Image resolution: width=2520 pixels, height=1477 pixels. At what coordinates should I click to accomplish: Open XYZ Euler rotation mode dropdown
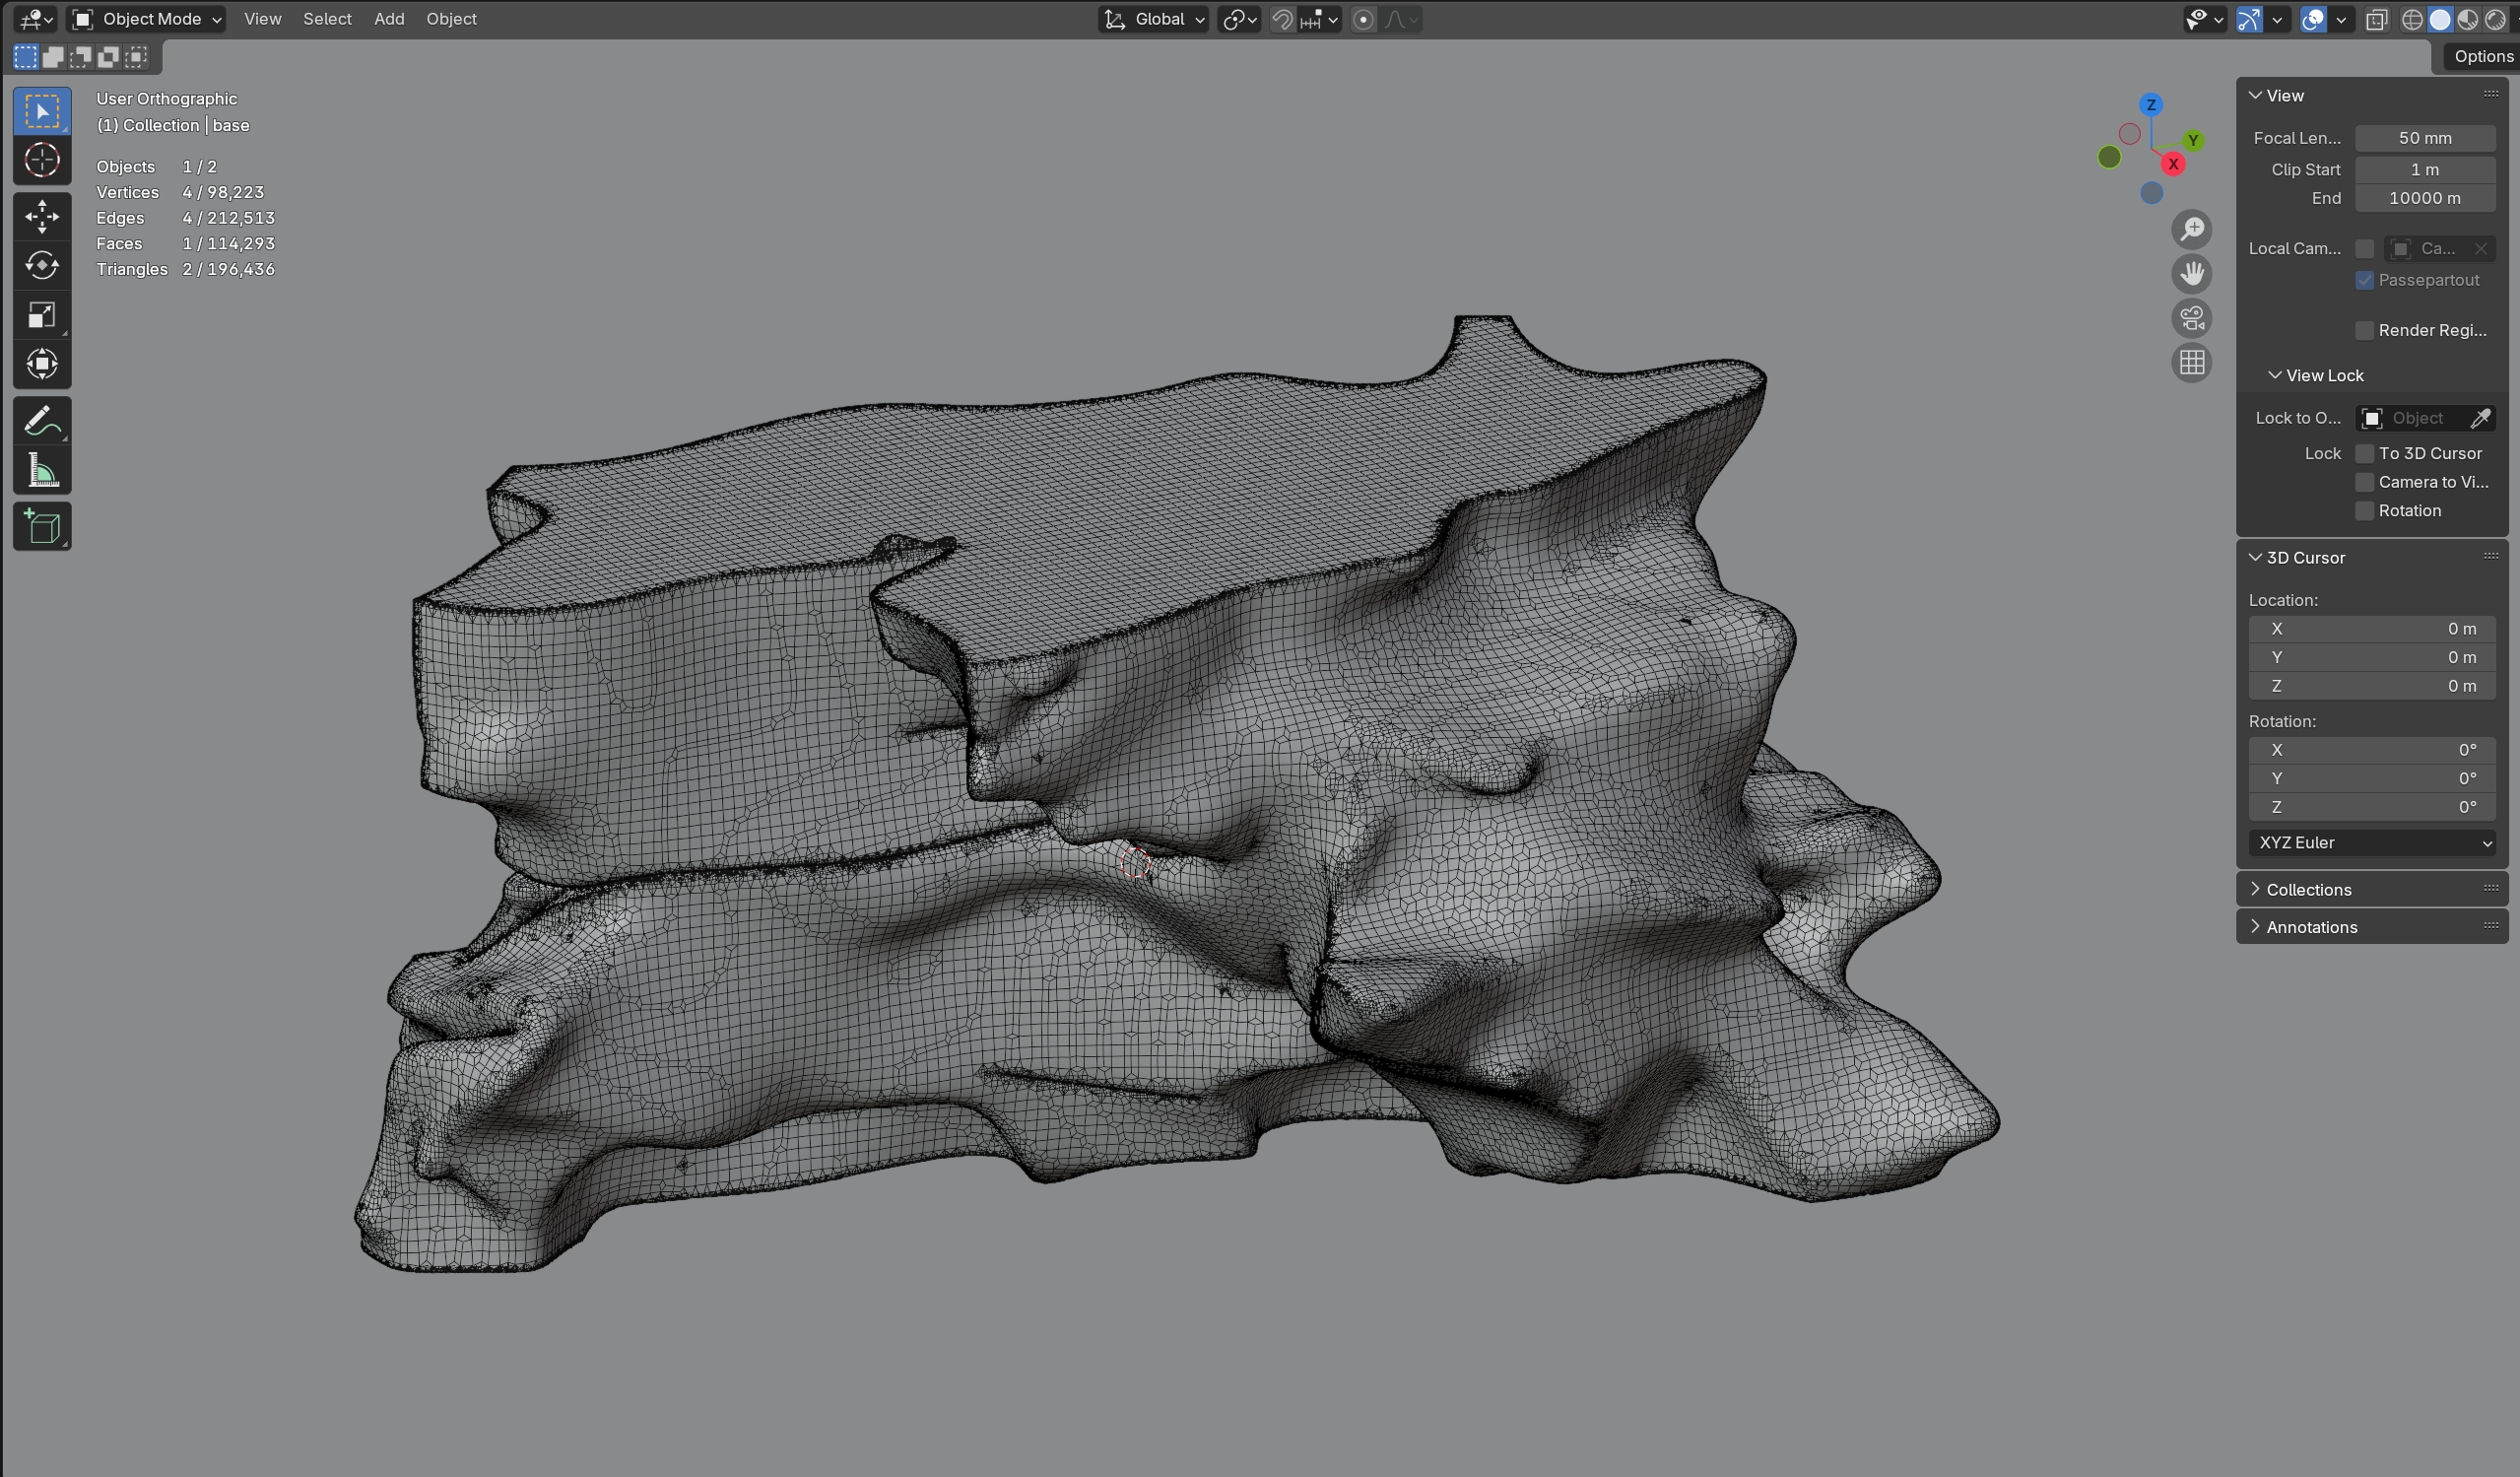(x=2372, y=843)
